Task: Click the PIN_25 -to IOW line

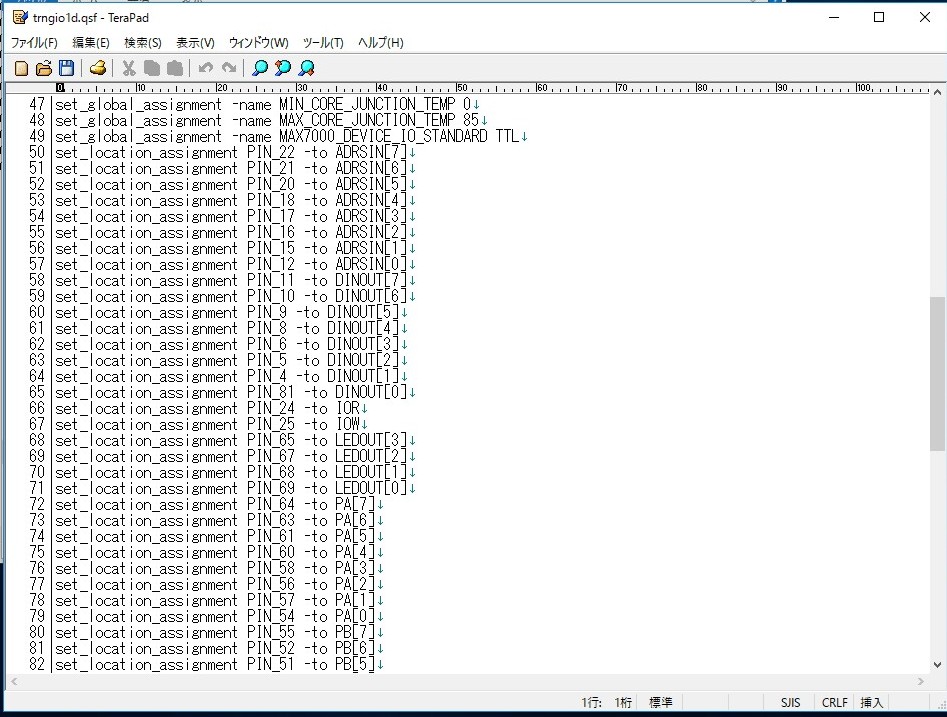Action: 207,425
